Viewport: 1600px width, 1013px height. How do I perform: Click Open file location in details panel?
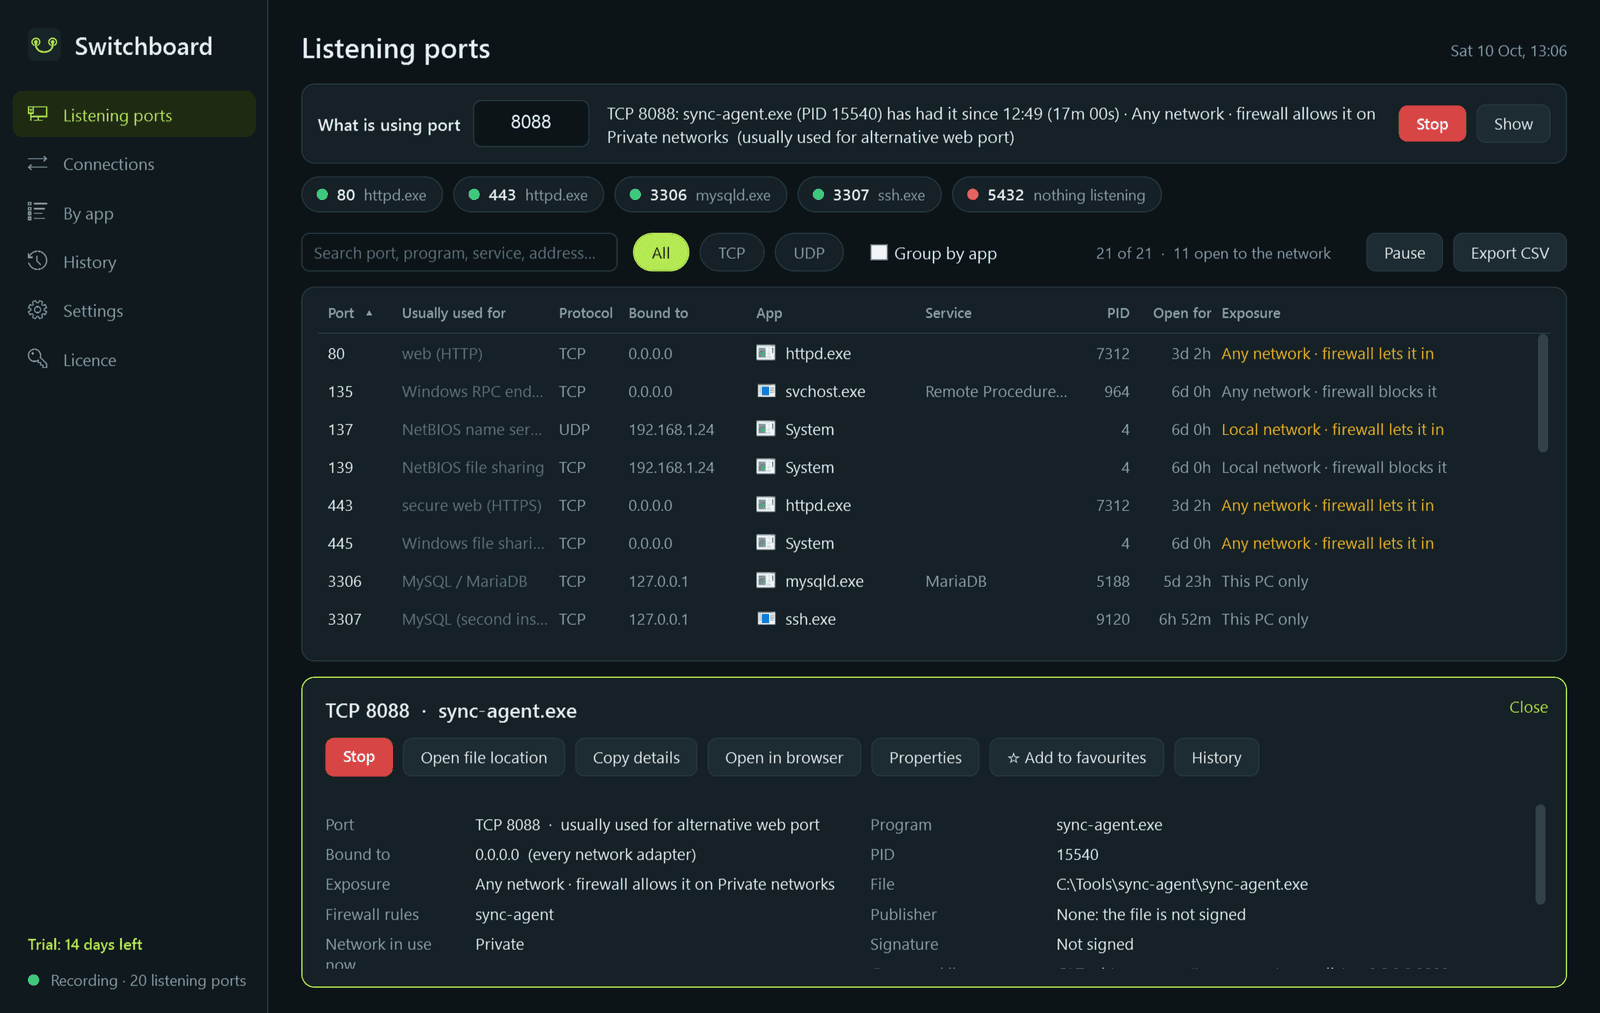click(x=484, y=757)
